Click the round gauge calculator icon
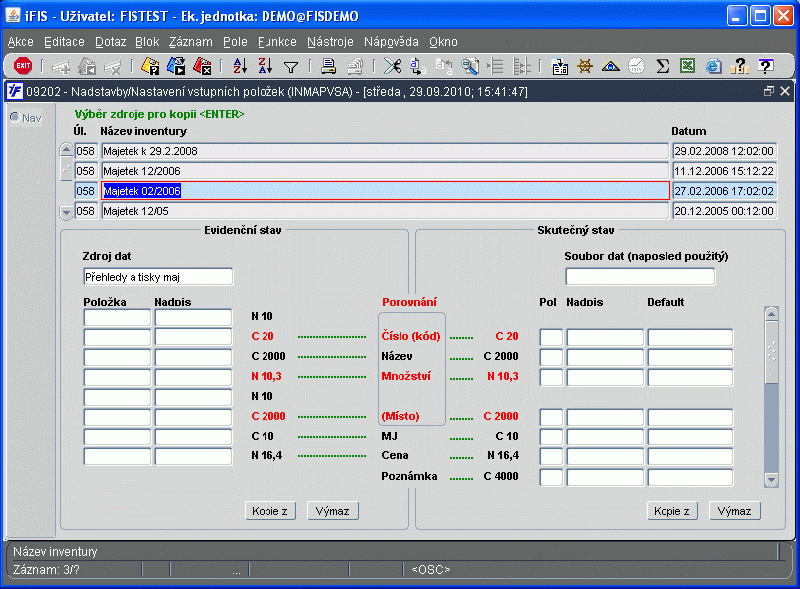800x589 pixels. tap(636, 66)
